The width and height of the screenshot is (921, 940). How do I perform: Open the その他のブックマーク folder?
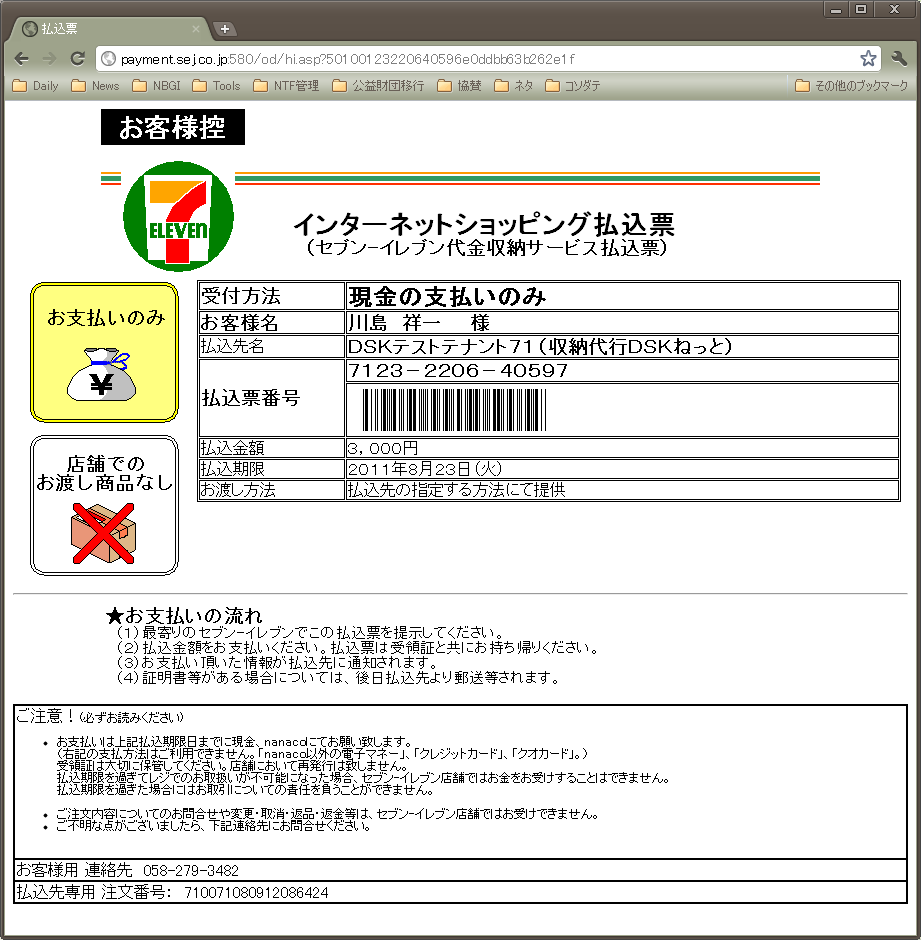pyautogui.click(x=851, y=86)
